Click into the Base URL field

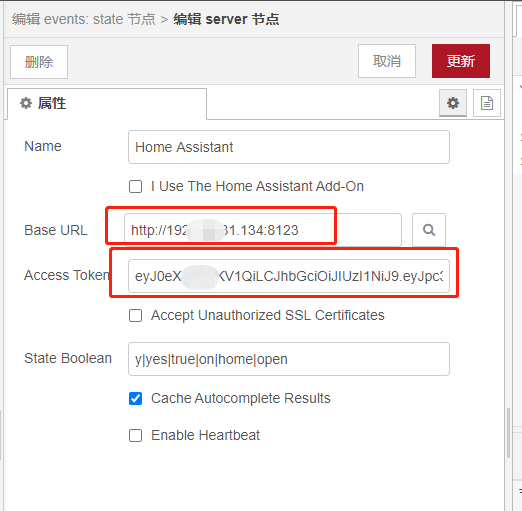click(x=263, y=230)
